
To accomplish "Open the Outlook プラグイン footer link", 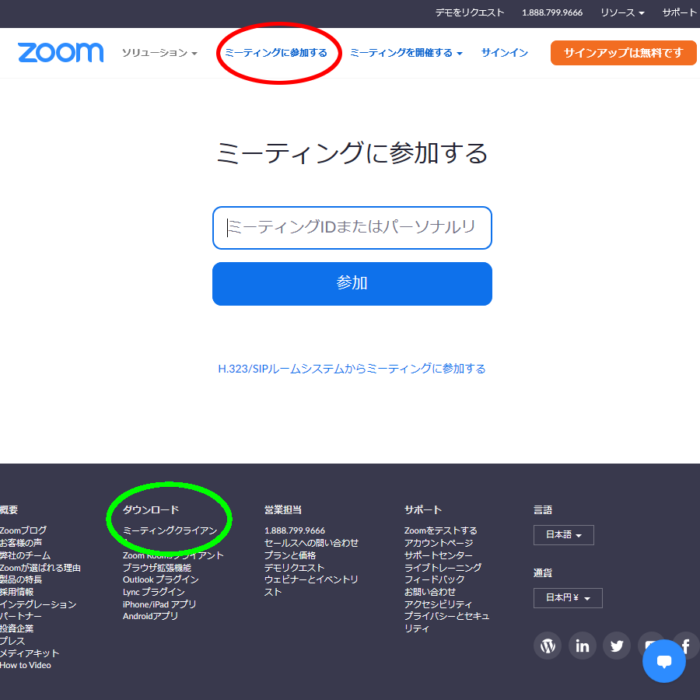I will pyautogui.click(x=161, y=580).
